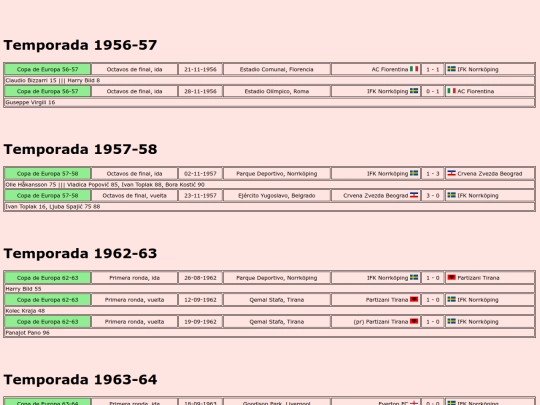Click the Yugoslav flag in the 23-11-1957 row
The height and width of the screenshot is (405, 540).
(x=414, y=195)
